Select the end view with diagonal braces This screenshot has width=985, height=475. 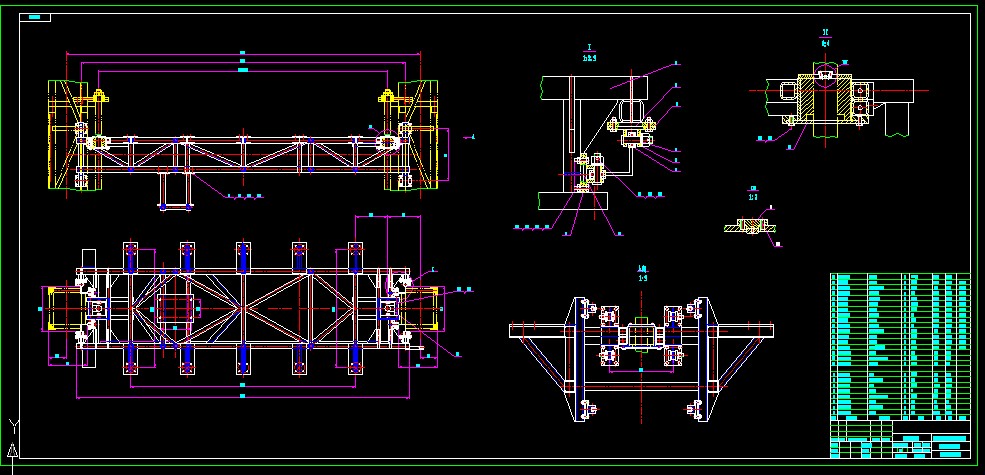pyautogui.click(x=641, y=359)
